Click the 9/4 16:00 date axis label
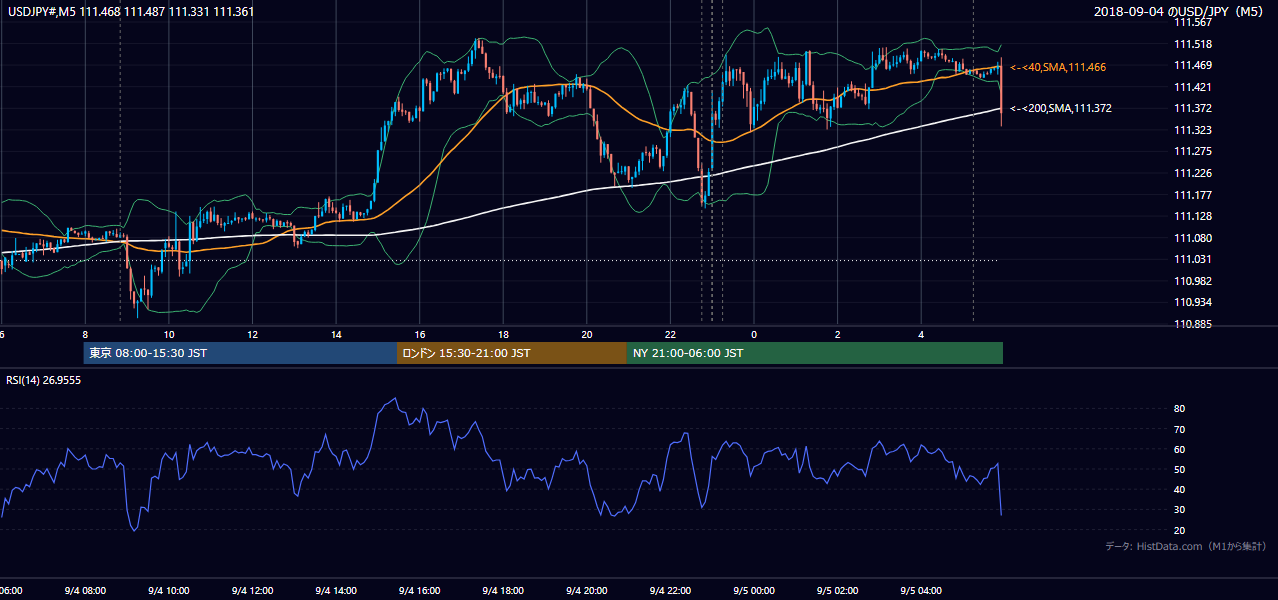The image size is (1278, 600). 420,590
